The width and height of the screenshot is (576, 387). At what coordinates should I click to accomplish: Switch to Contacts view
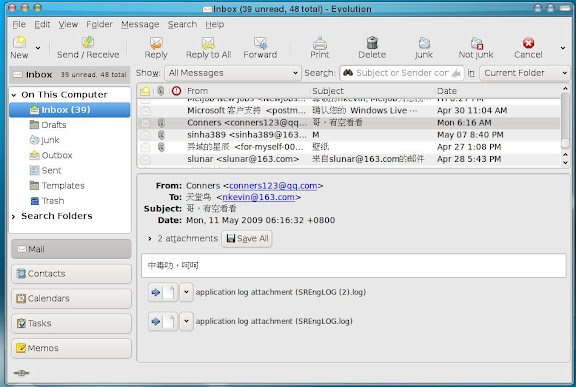[71, 274]
